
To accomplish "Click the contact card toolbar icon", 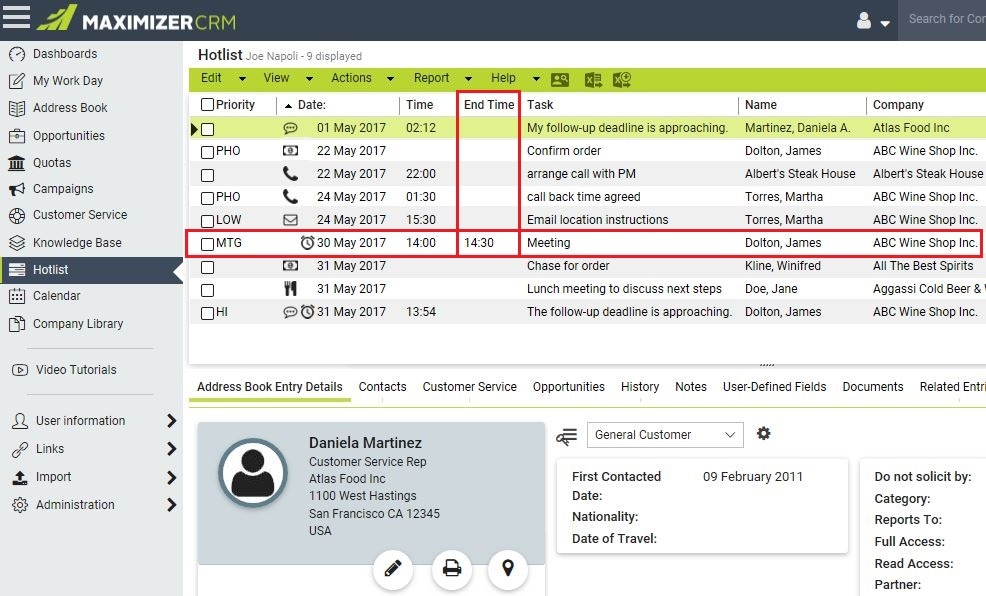I will pyautogui.click(x=560, y=80).
